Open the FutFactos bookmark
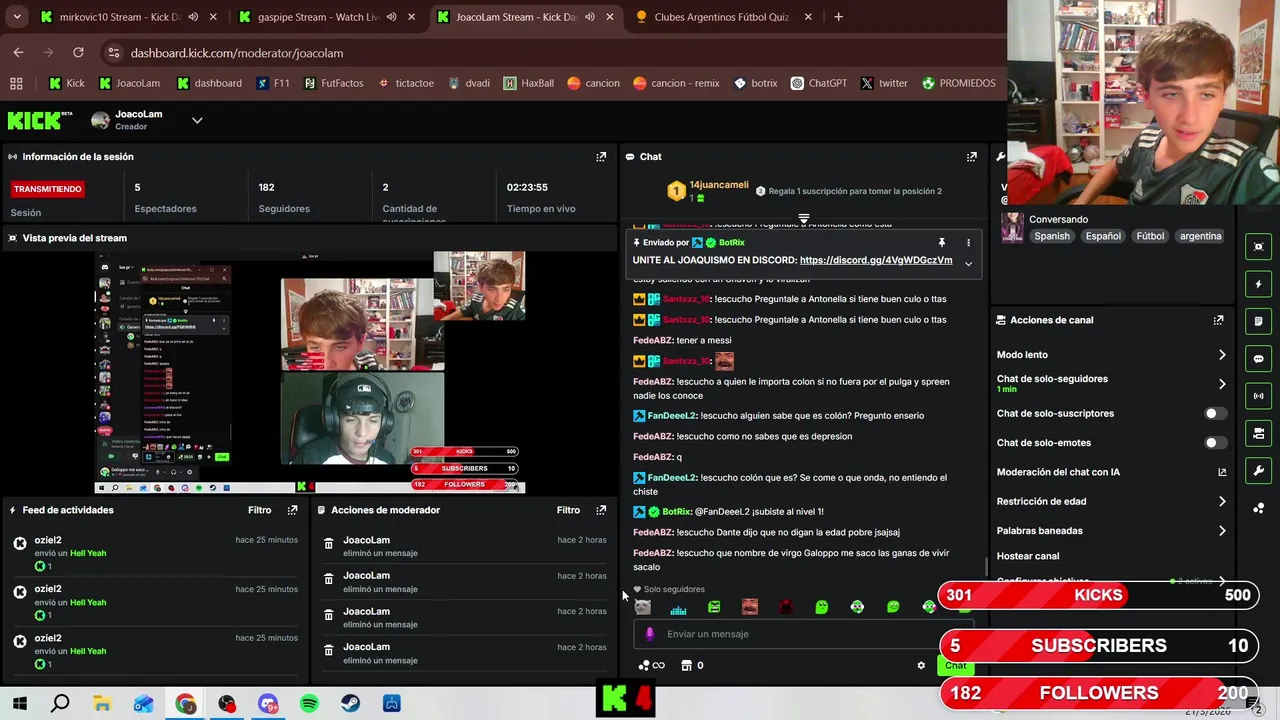This screenshot has height=720, width=1280. pyautogui.click(x=333, y=83)
